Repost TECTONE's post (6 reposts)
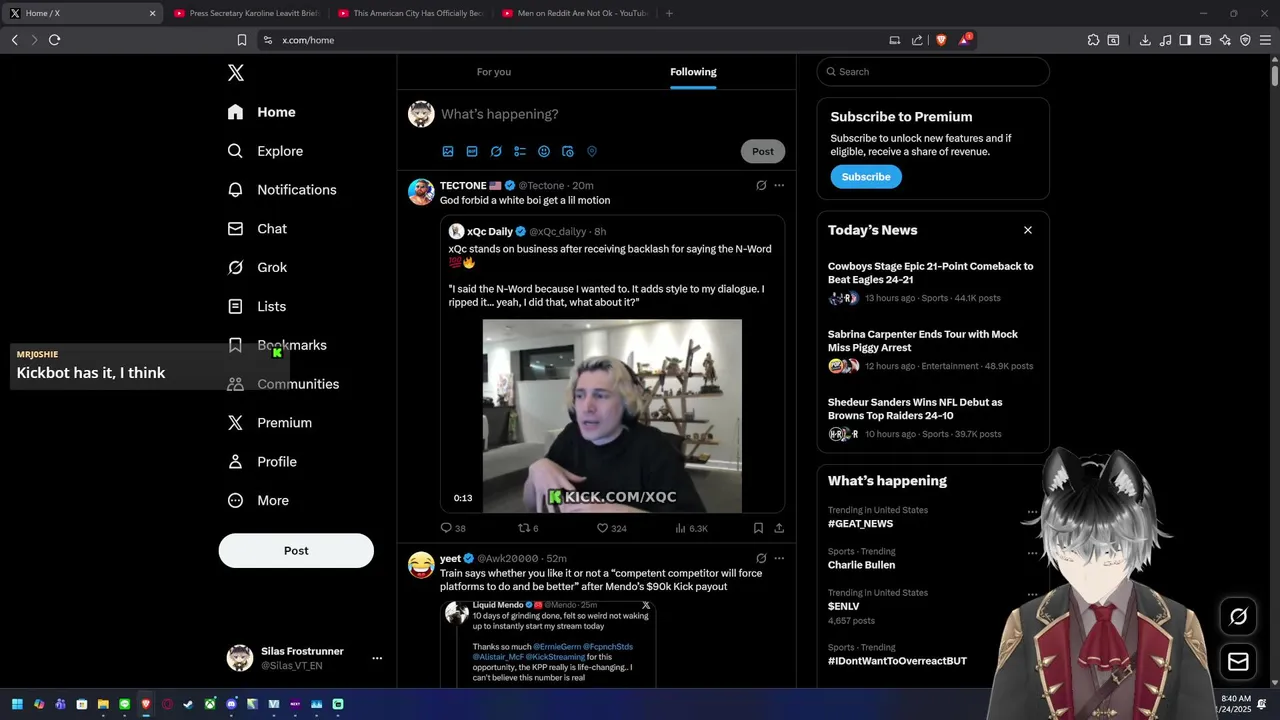Image resolution: width=1280 pixels, height=720 pixels. click(528, 528)
